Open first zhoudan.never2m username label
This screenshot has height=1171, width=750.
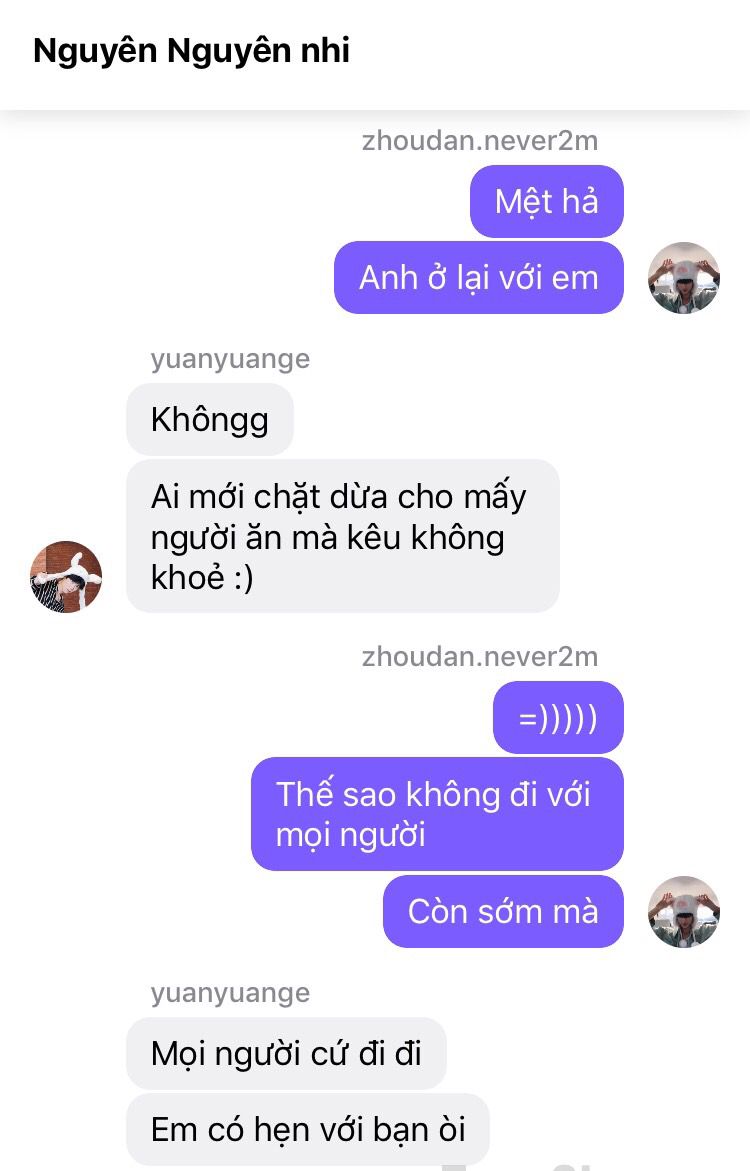point(480,140)
